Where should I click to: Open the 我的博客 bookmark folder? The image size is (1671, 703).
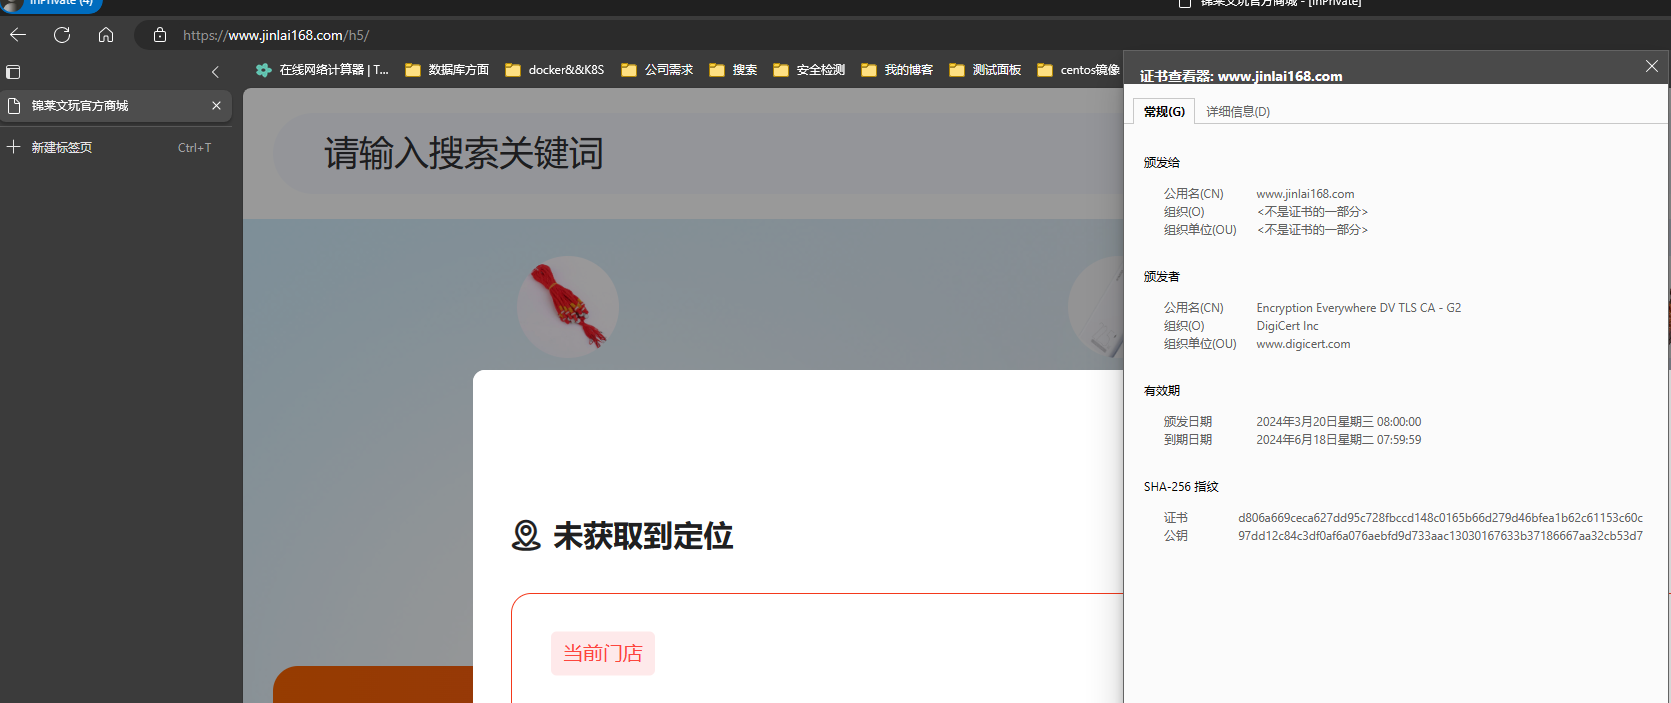tap(897, 70)
